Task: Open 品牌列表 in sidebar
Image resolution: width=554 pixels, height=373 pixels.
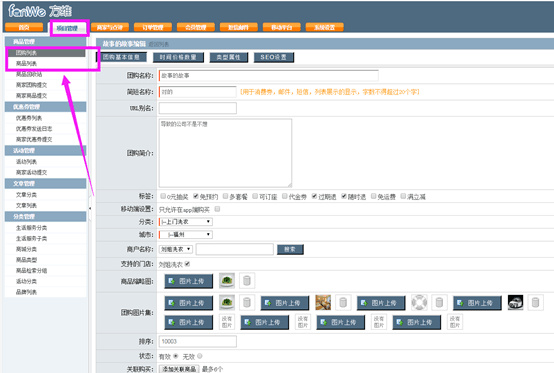Action: (x=26, y=292)
